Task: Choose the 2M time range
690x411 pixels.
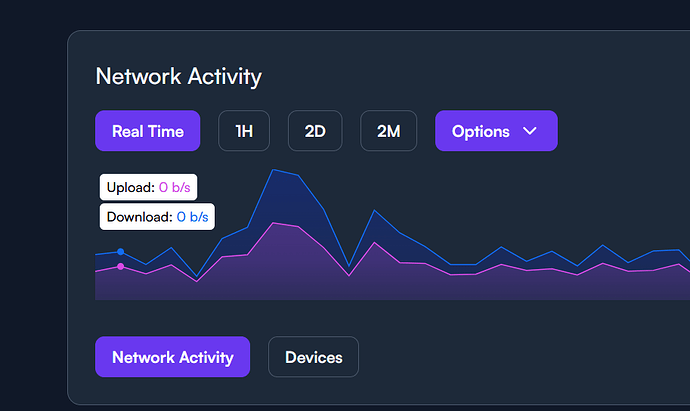Action: point(388,131)
